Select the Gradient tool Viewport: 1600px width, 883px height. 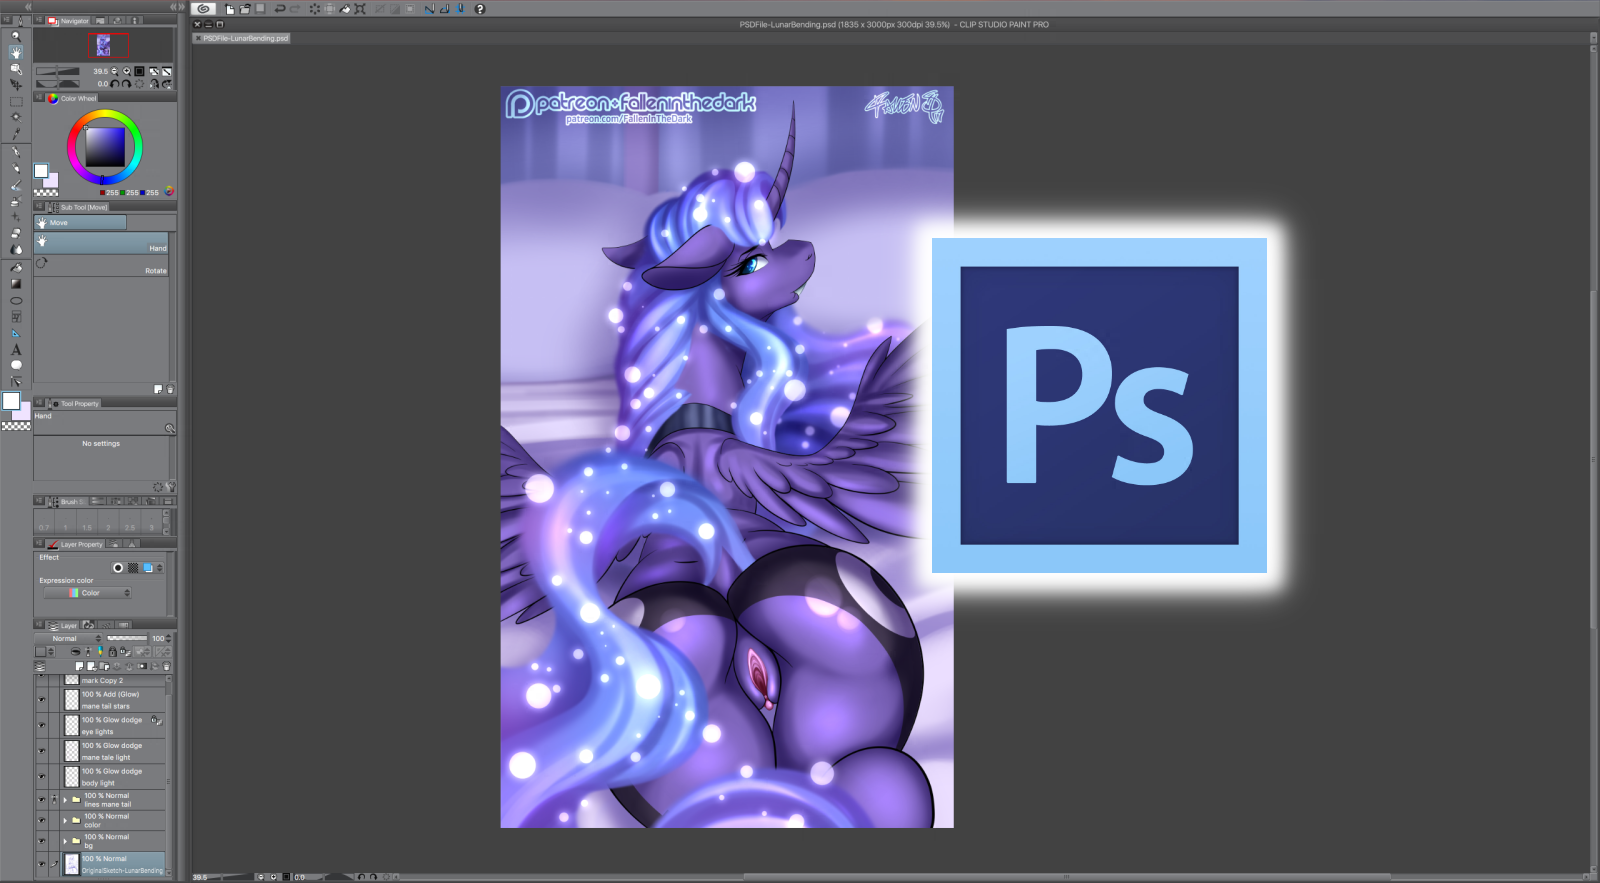coord(16,284)
